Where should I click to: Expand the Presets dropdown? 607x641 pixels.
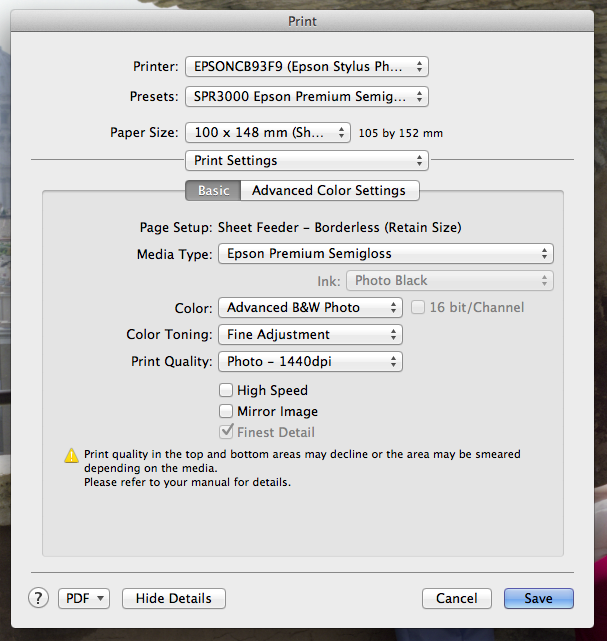306,97
